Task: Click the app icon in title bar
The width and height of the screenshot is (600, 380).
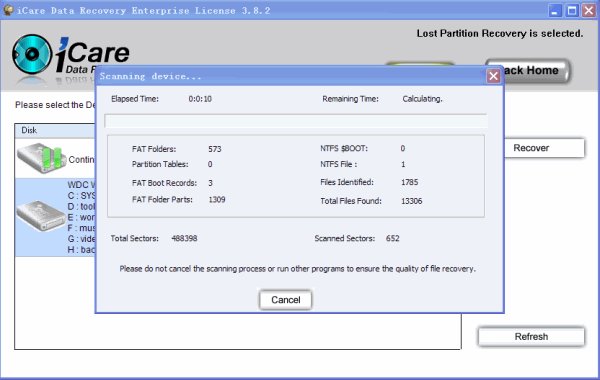Action: pos(8,10)
